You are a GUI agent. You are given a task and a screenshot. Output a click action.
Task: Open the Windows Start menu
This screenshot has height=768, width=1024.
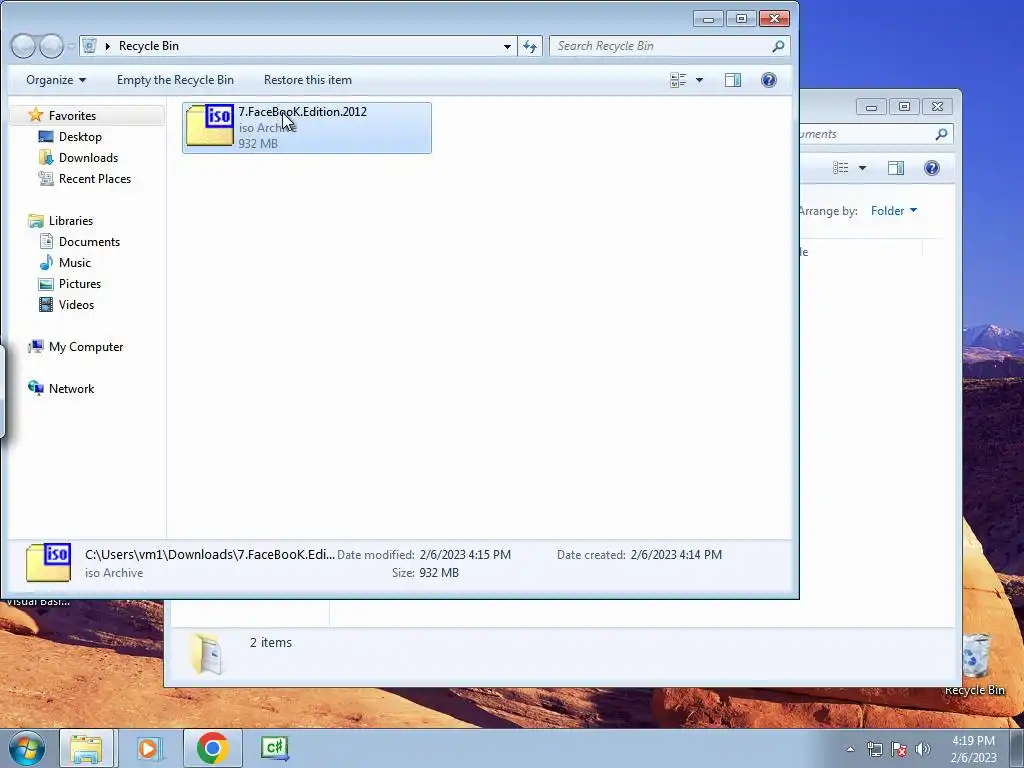(x=26, y=748)
